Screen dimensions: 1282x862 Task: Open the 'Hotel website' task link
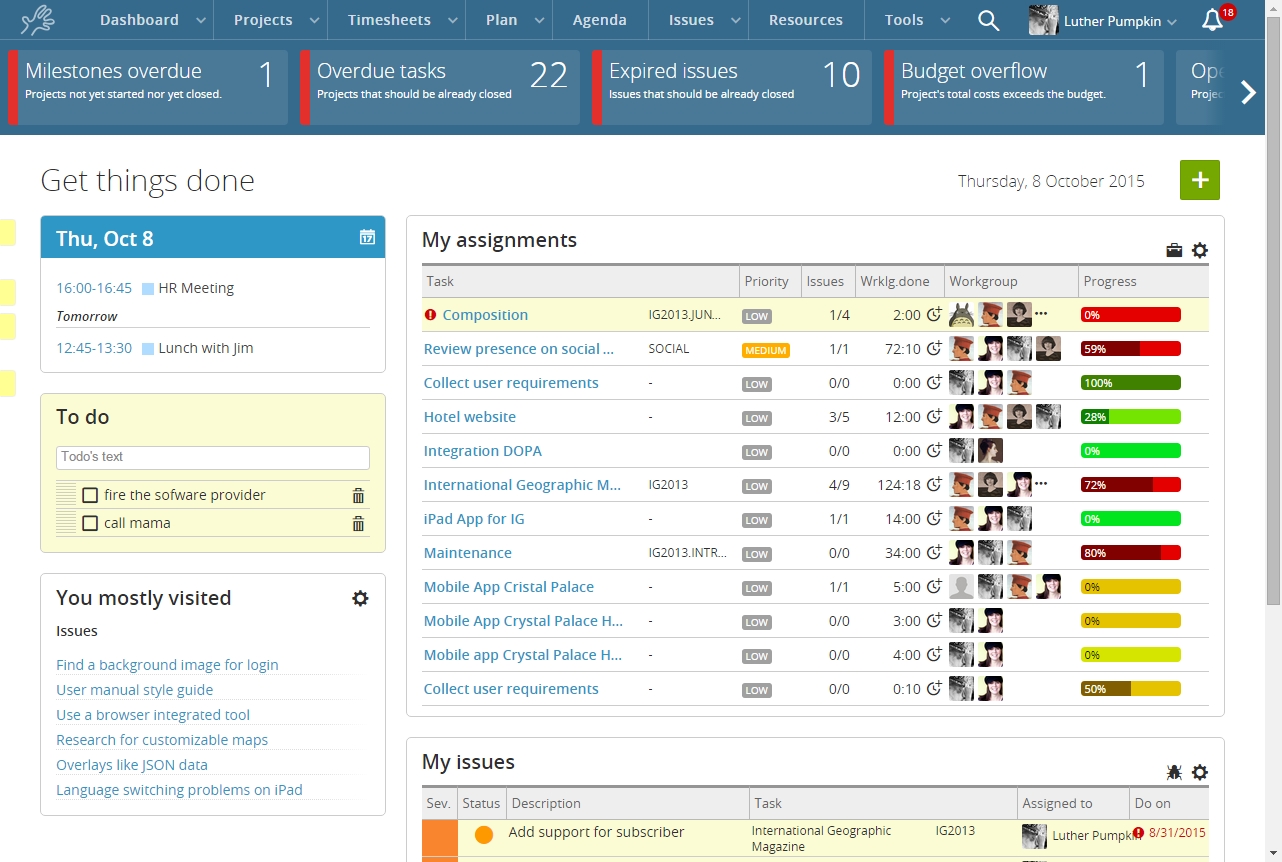(x=470, y=417)
